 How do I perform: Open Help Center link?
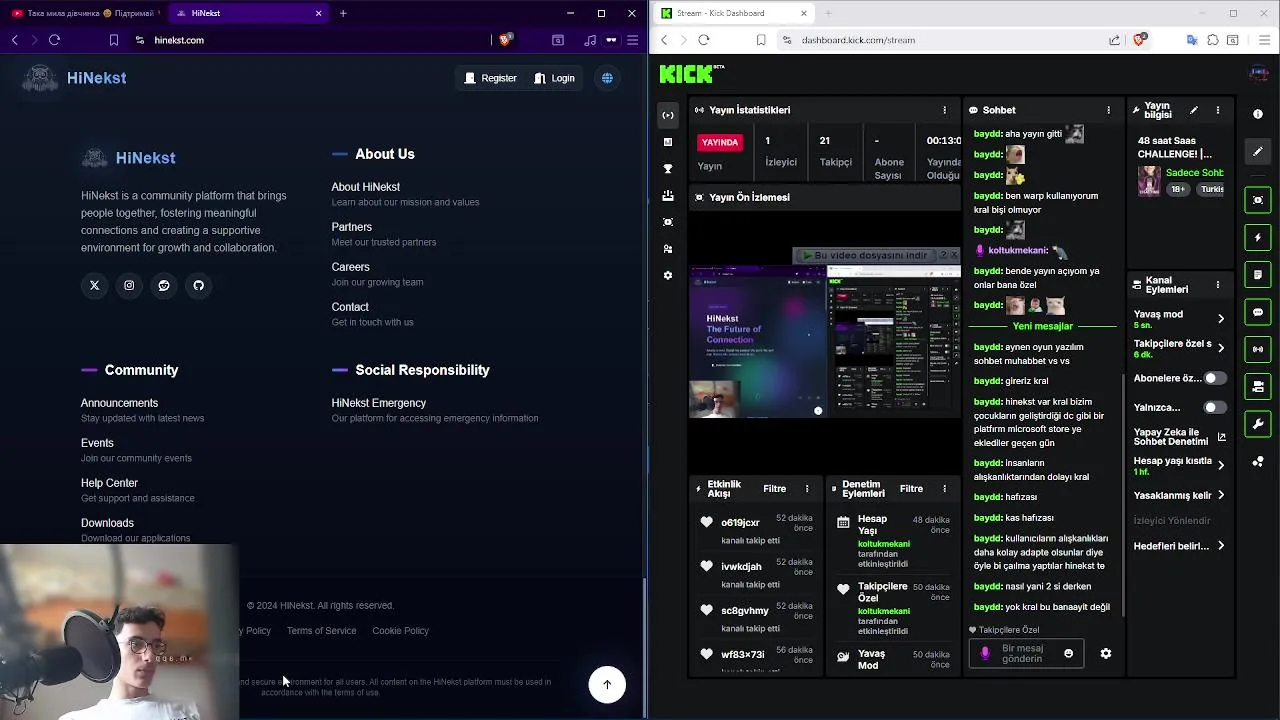[110, 483]
